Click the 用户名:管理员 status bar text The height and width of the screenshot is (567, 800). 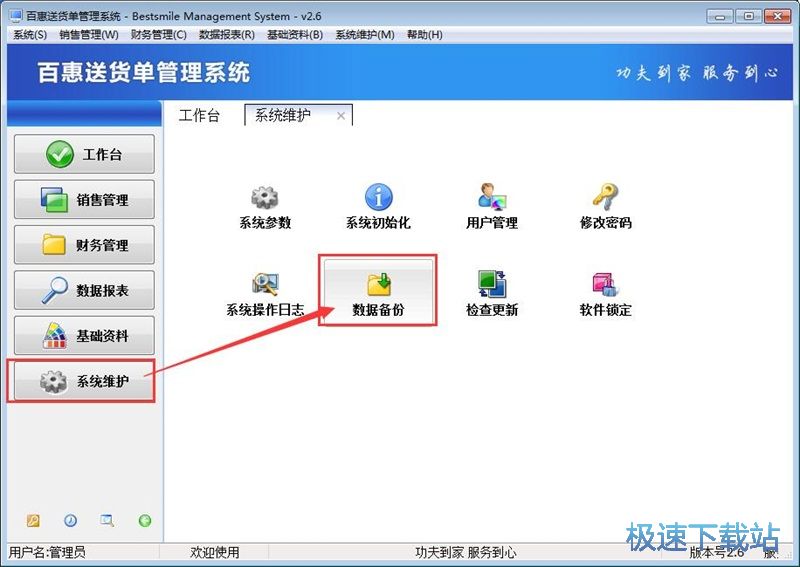tap(47, 552)
